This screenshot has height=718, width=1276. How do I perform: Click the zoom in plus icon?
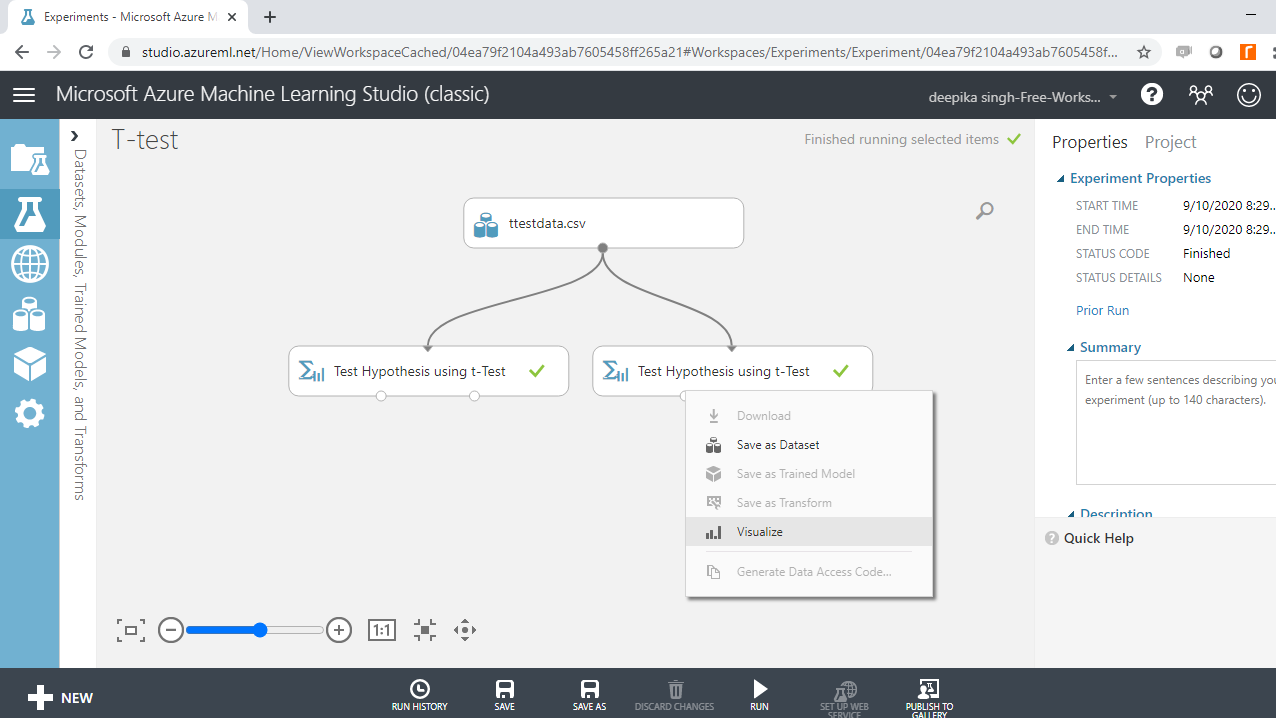click(x=339, y=630)
